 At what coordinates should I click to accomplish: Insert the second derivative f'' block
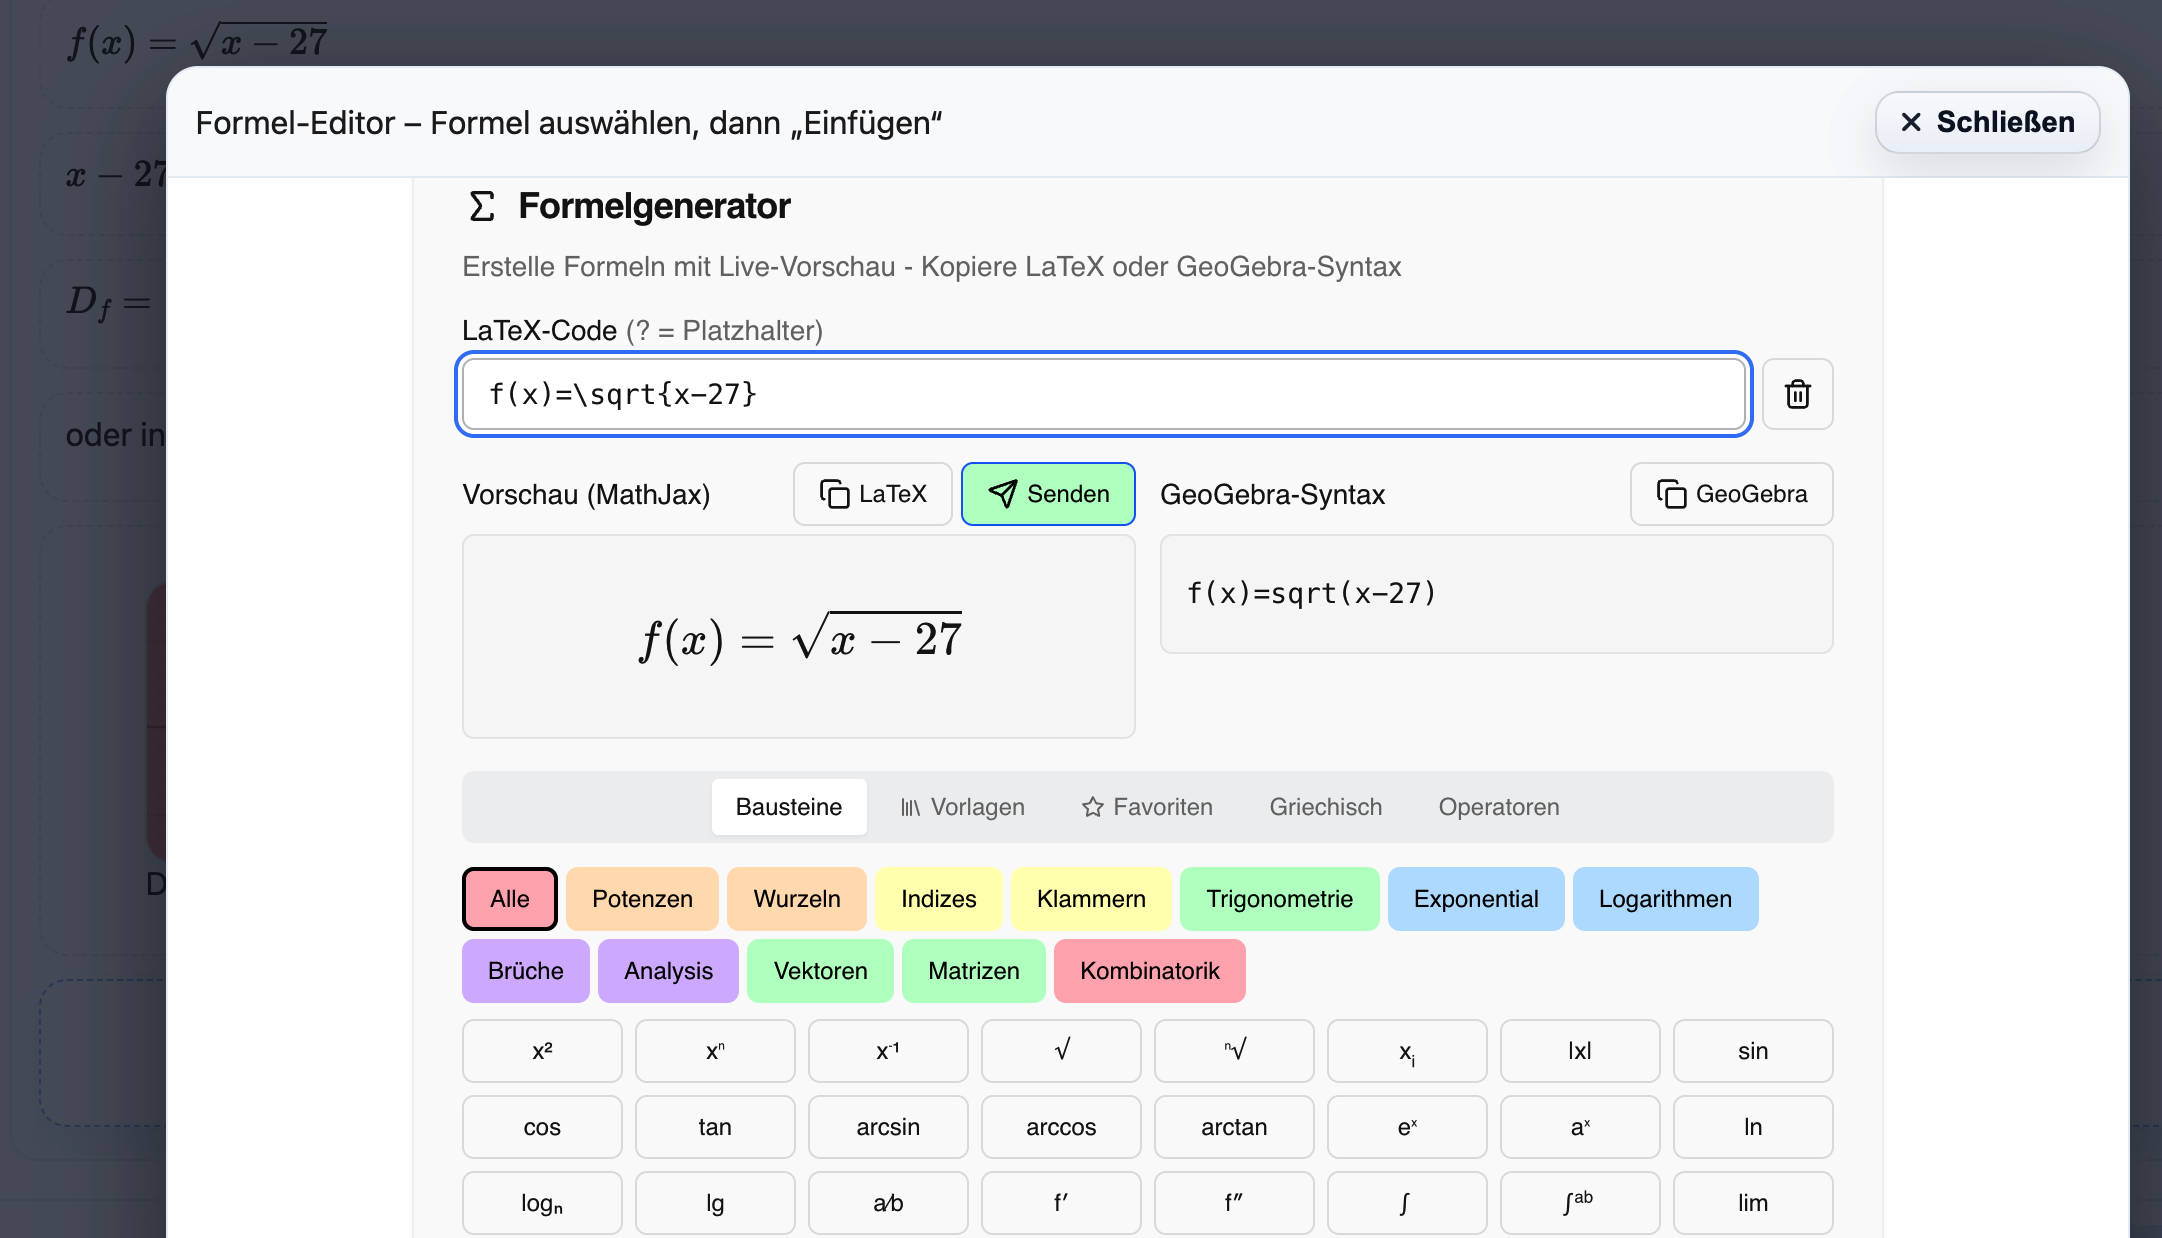(1234, 1202)
